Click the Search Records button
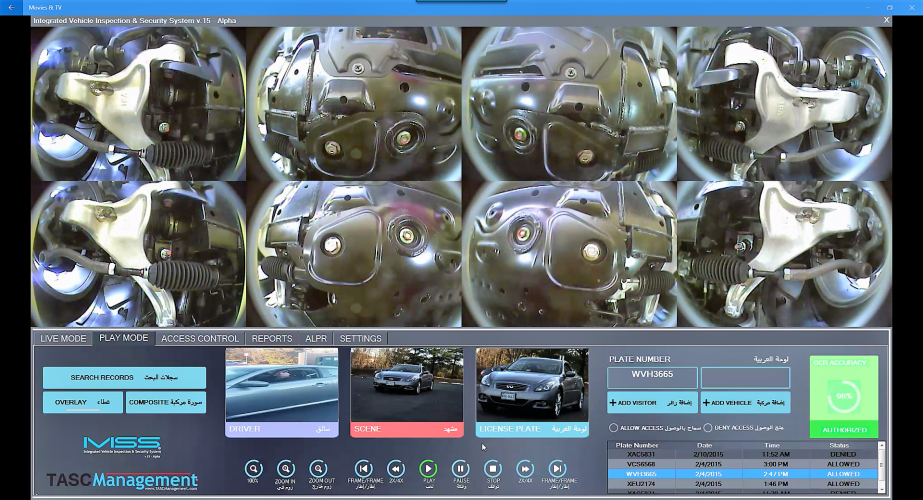Viewport: 923px width, 500px height. (x=124, y=378)
